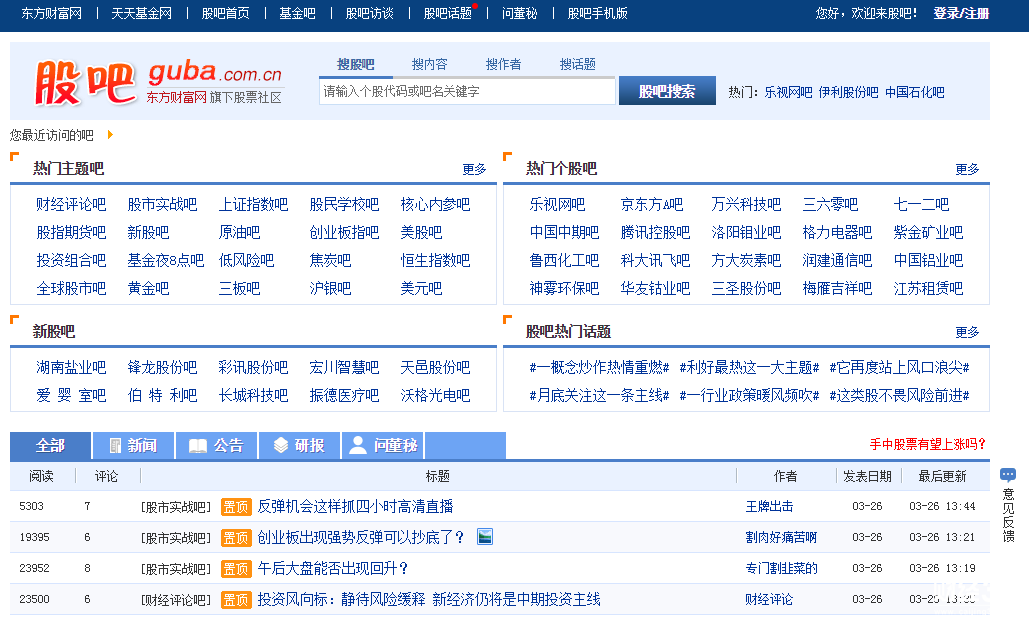Image resolution: width=1029 pixels, height=621 pixels.
Task: Open 京东方A吧 stock bar
Action: [x=652, y=204]
